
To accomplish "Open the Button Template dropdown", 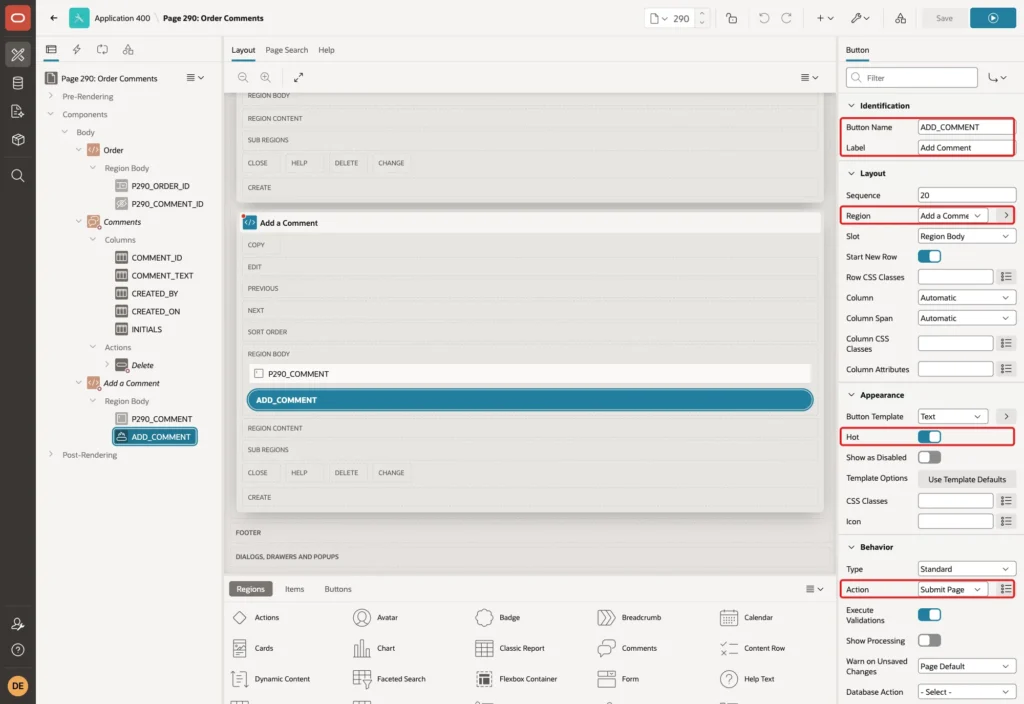I will (x=952, y=417).
